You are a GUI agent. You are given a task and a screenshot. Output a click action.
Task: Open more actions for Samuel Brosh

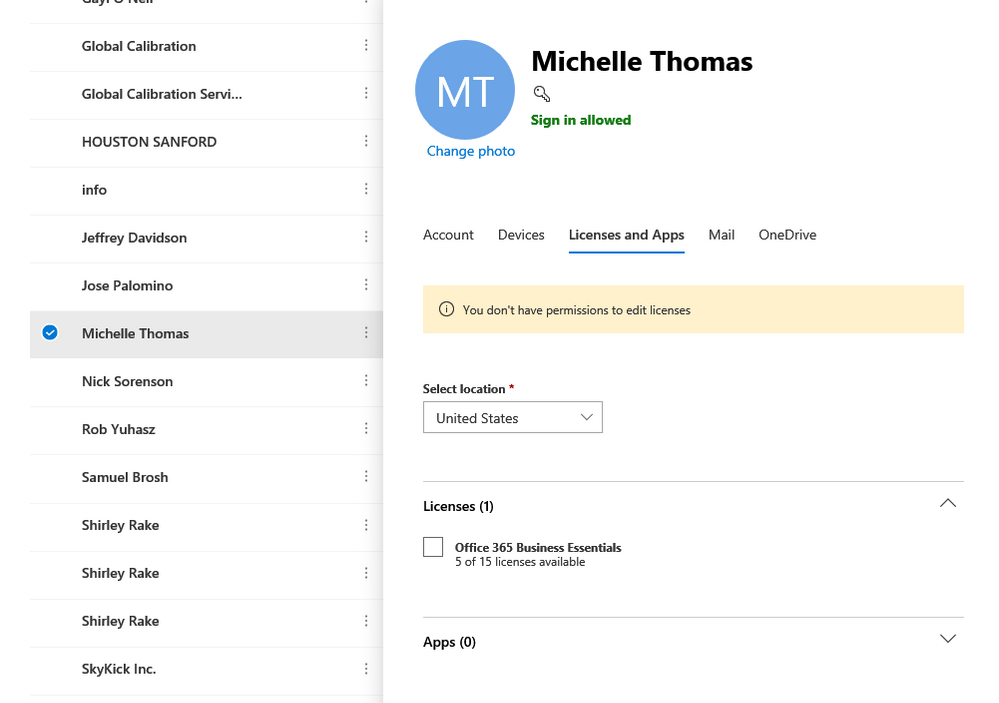pos(366,477)
